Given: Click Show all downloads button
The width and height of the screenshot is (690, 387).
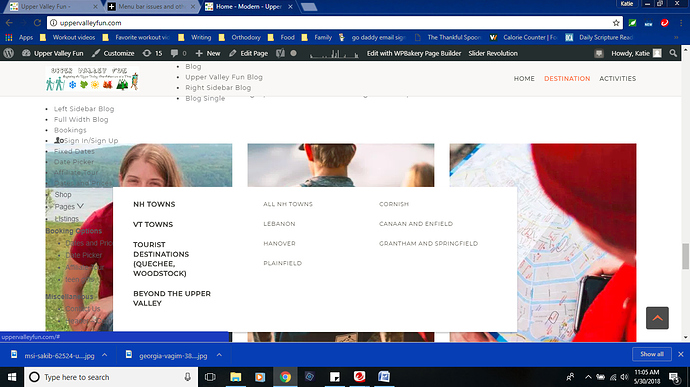Looking at the screenshot, I should [x=652, y=354].
